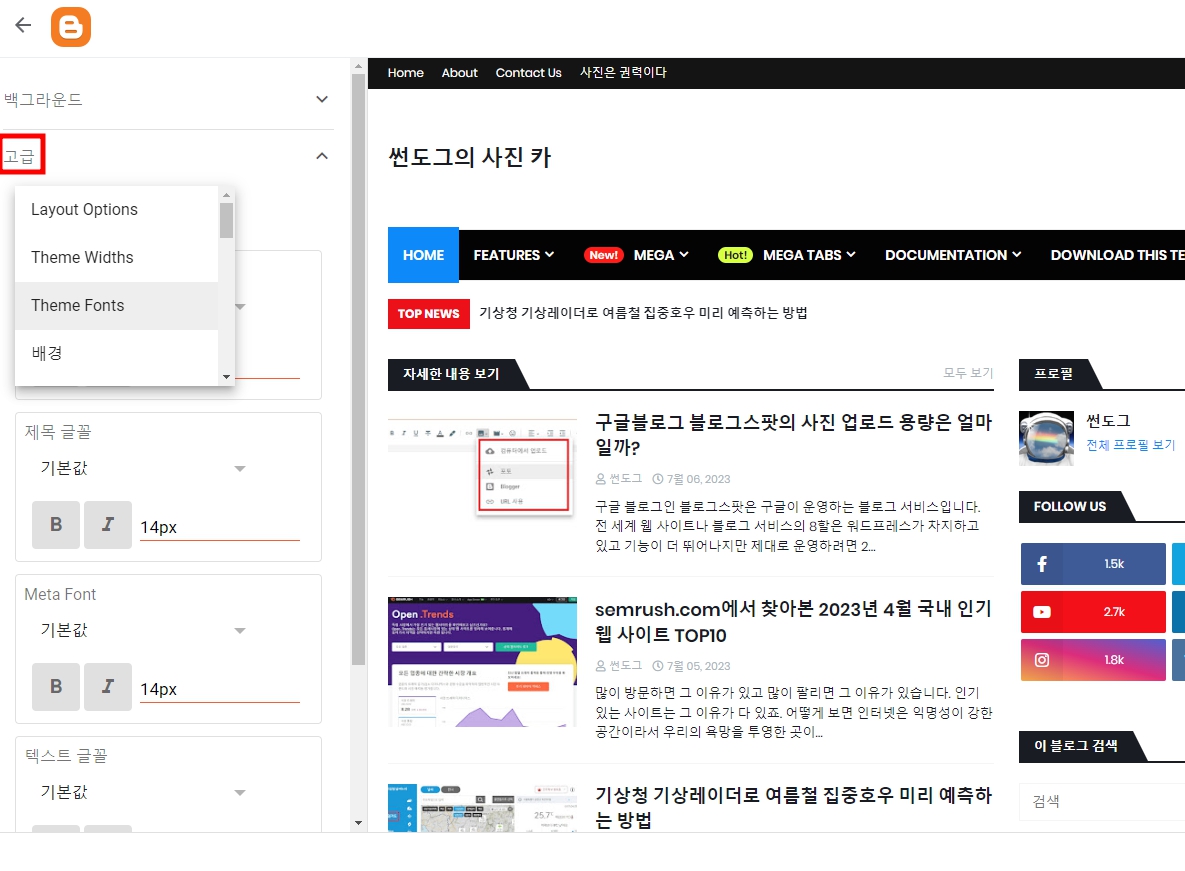Click the blog 검색 search field
Screen dimensions: 1185x871
point(1102,802)
